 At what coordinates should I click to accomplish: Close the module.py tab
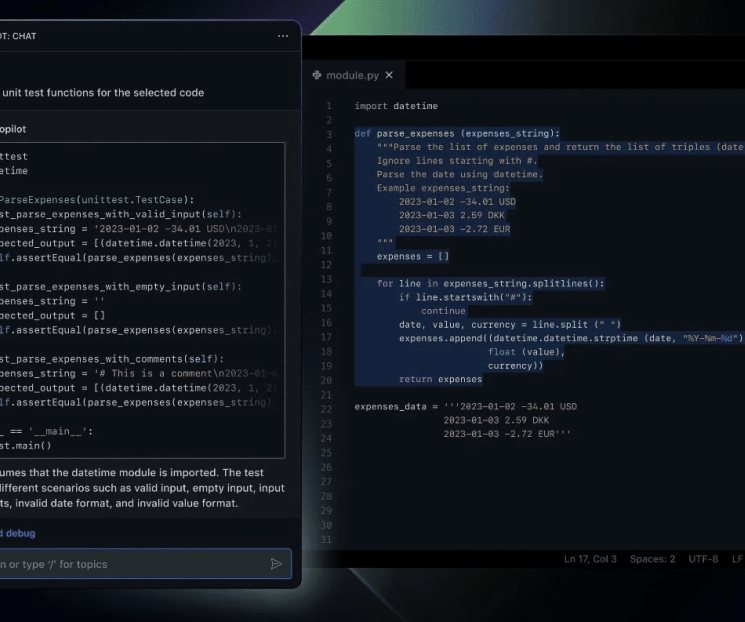pyautogui.click(x=389, y=75)
